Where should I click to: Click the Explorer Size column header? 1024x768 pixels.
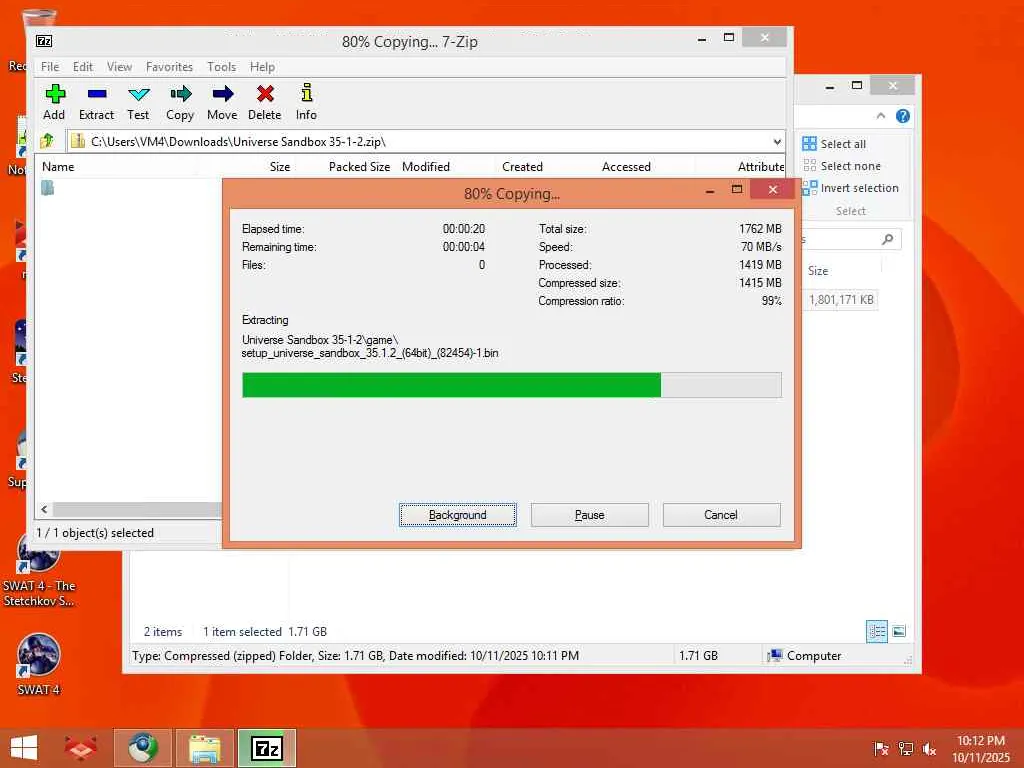click(x=818, y=270)
